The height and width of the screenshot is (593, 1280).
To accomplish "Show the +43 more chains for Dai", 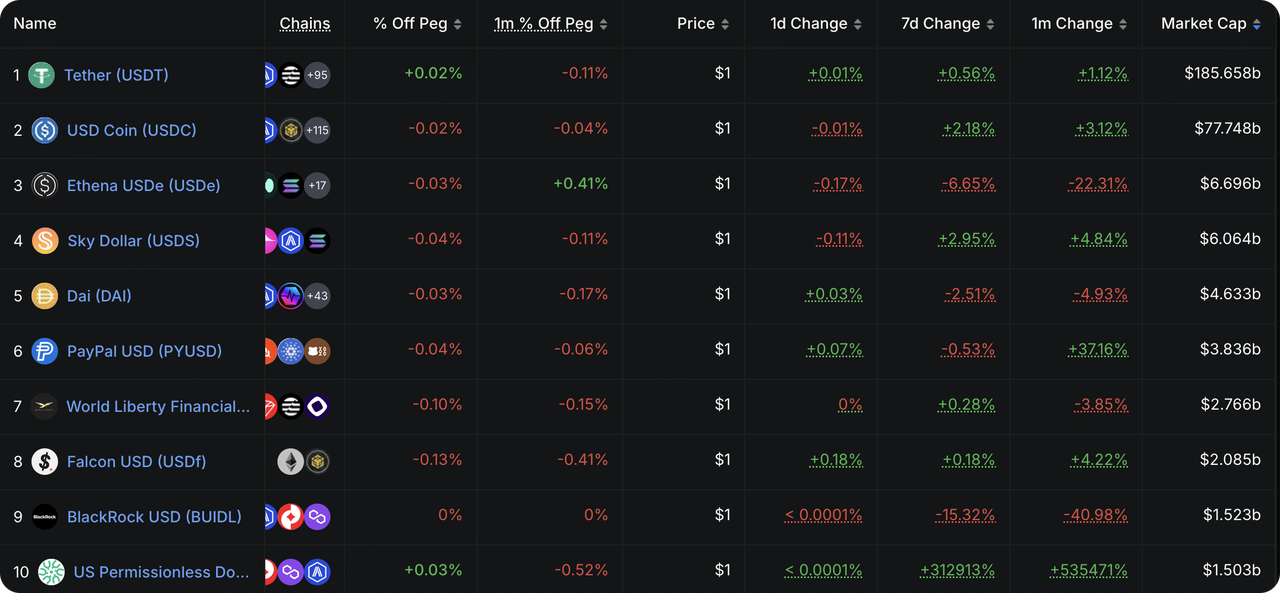I will [x=317, y=296].
